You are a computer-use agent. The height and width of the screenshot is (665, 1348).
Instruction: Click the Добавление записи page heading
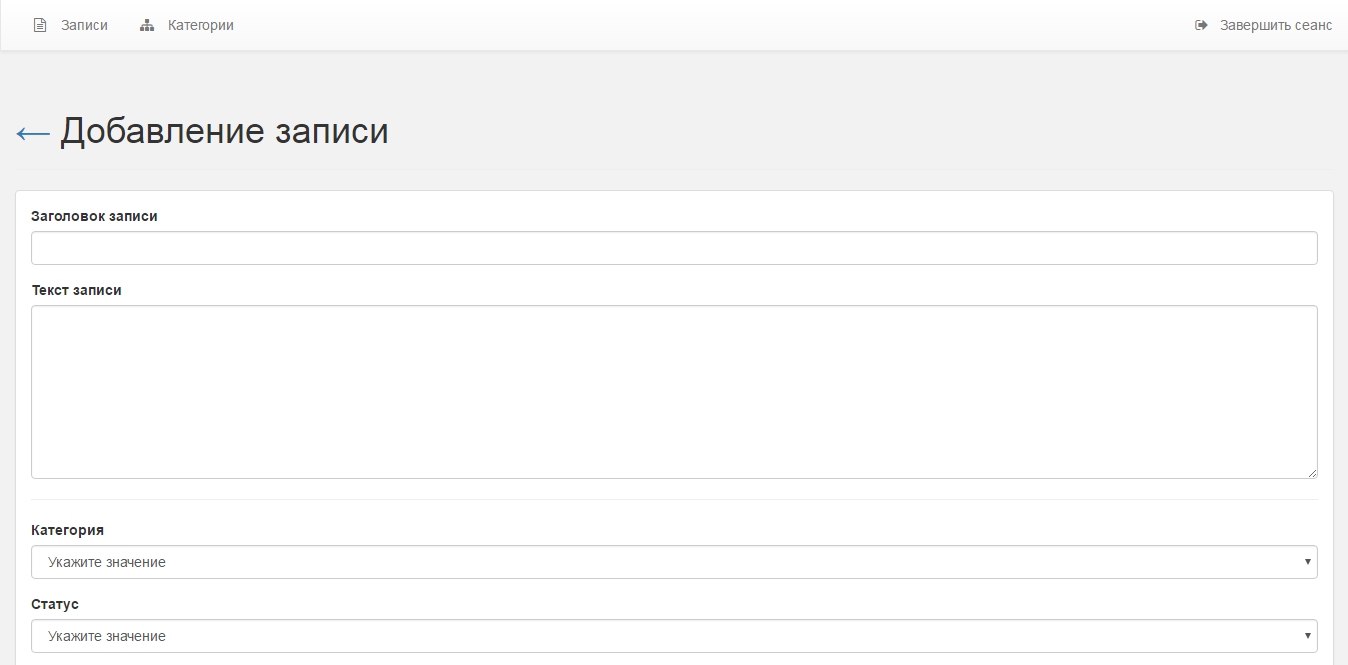click(x=224, y=132)
